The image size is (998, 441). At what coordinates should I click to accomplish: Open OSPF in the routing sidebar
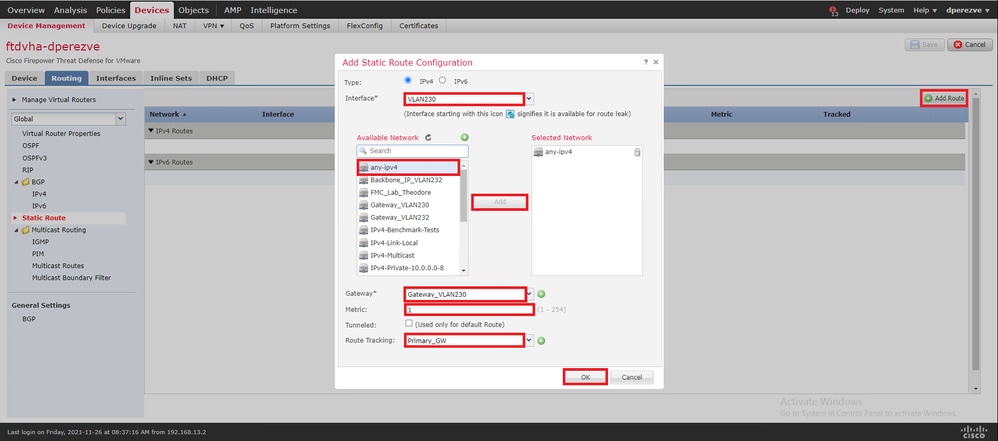point(31,146)
